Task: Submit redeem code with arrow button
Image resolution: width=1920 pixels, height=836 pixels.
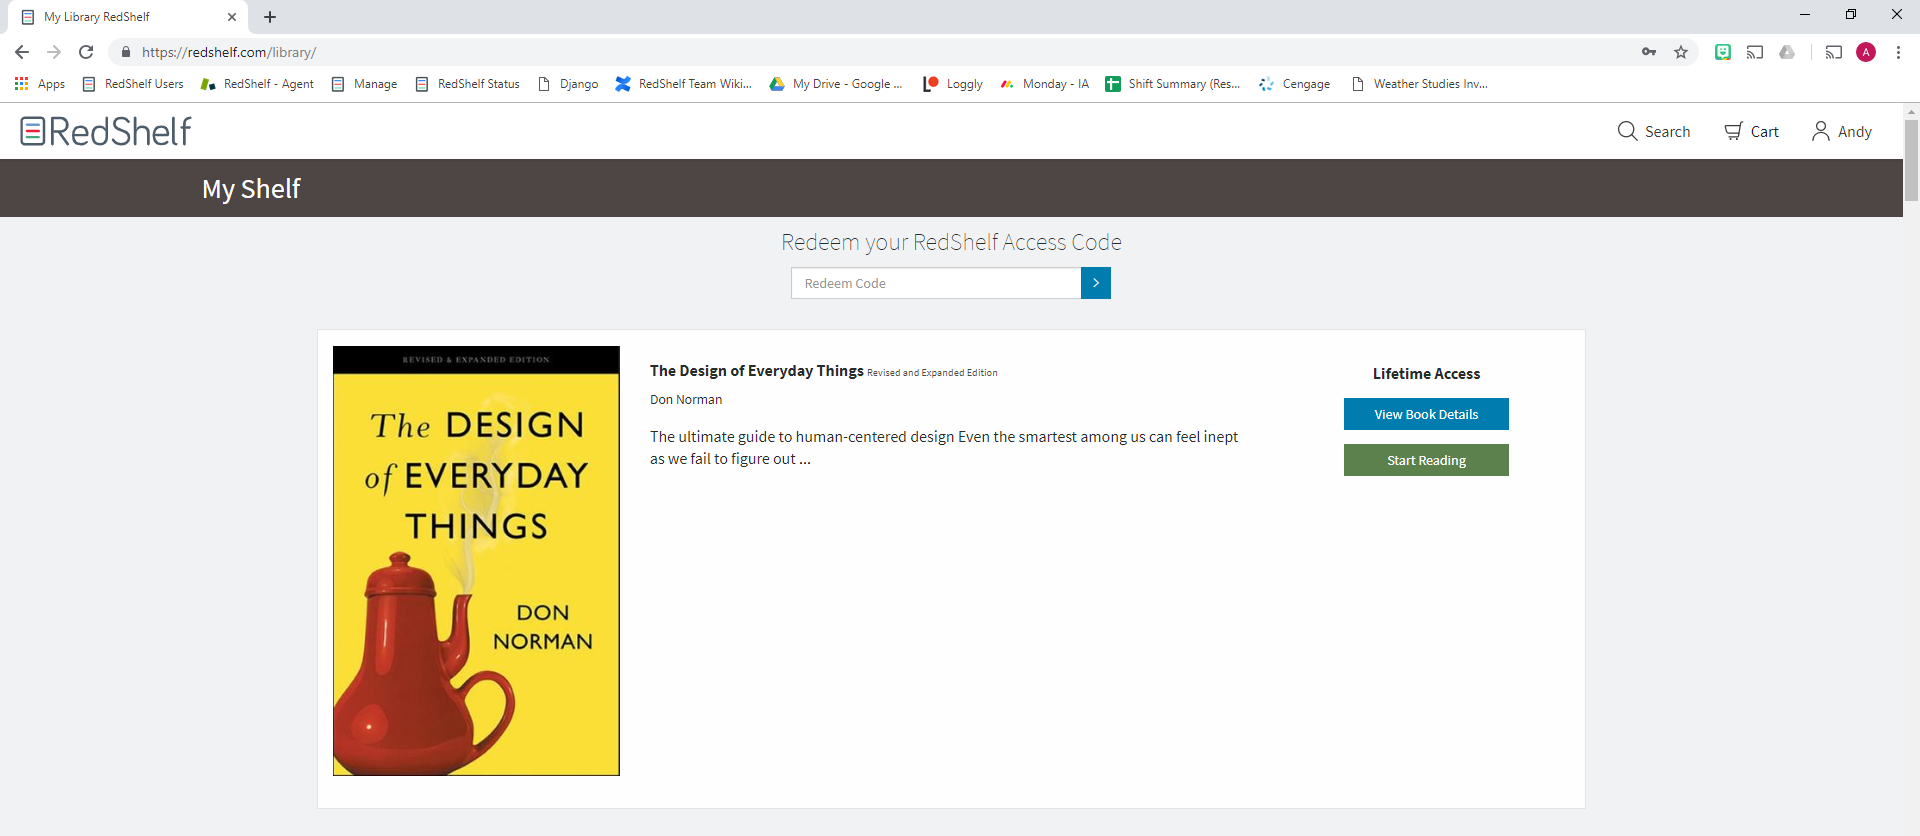Action: [x=1096, y=283]
